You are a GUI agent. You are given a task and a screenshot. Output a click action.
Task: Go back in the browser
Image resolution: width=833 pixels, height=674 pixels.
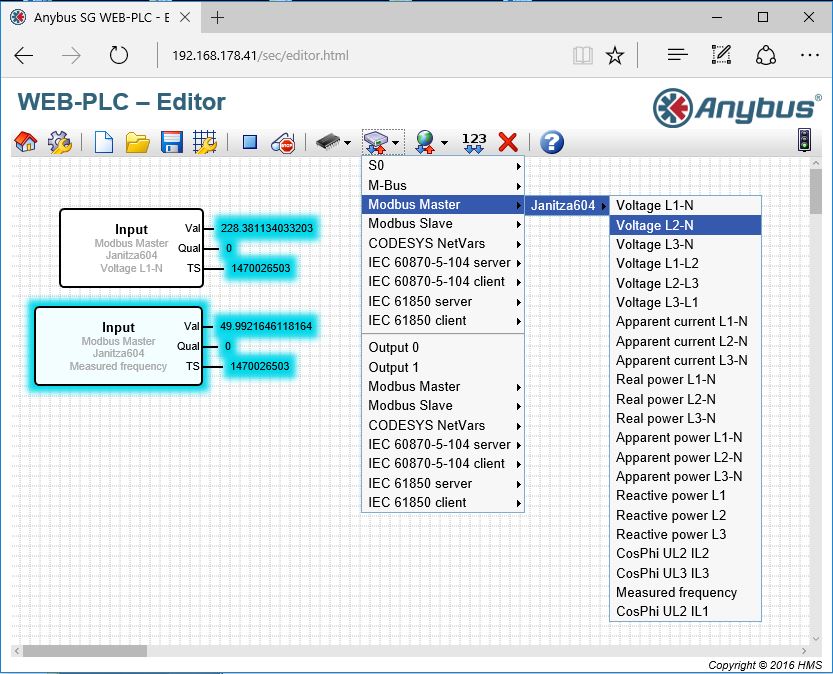coord(24,55)
